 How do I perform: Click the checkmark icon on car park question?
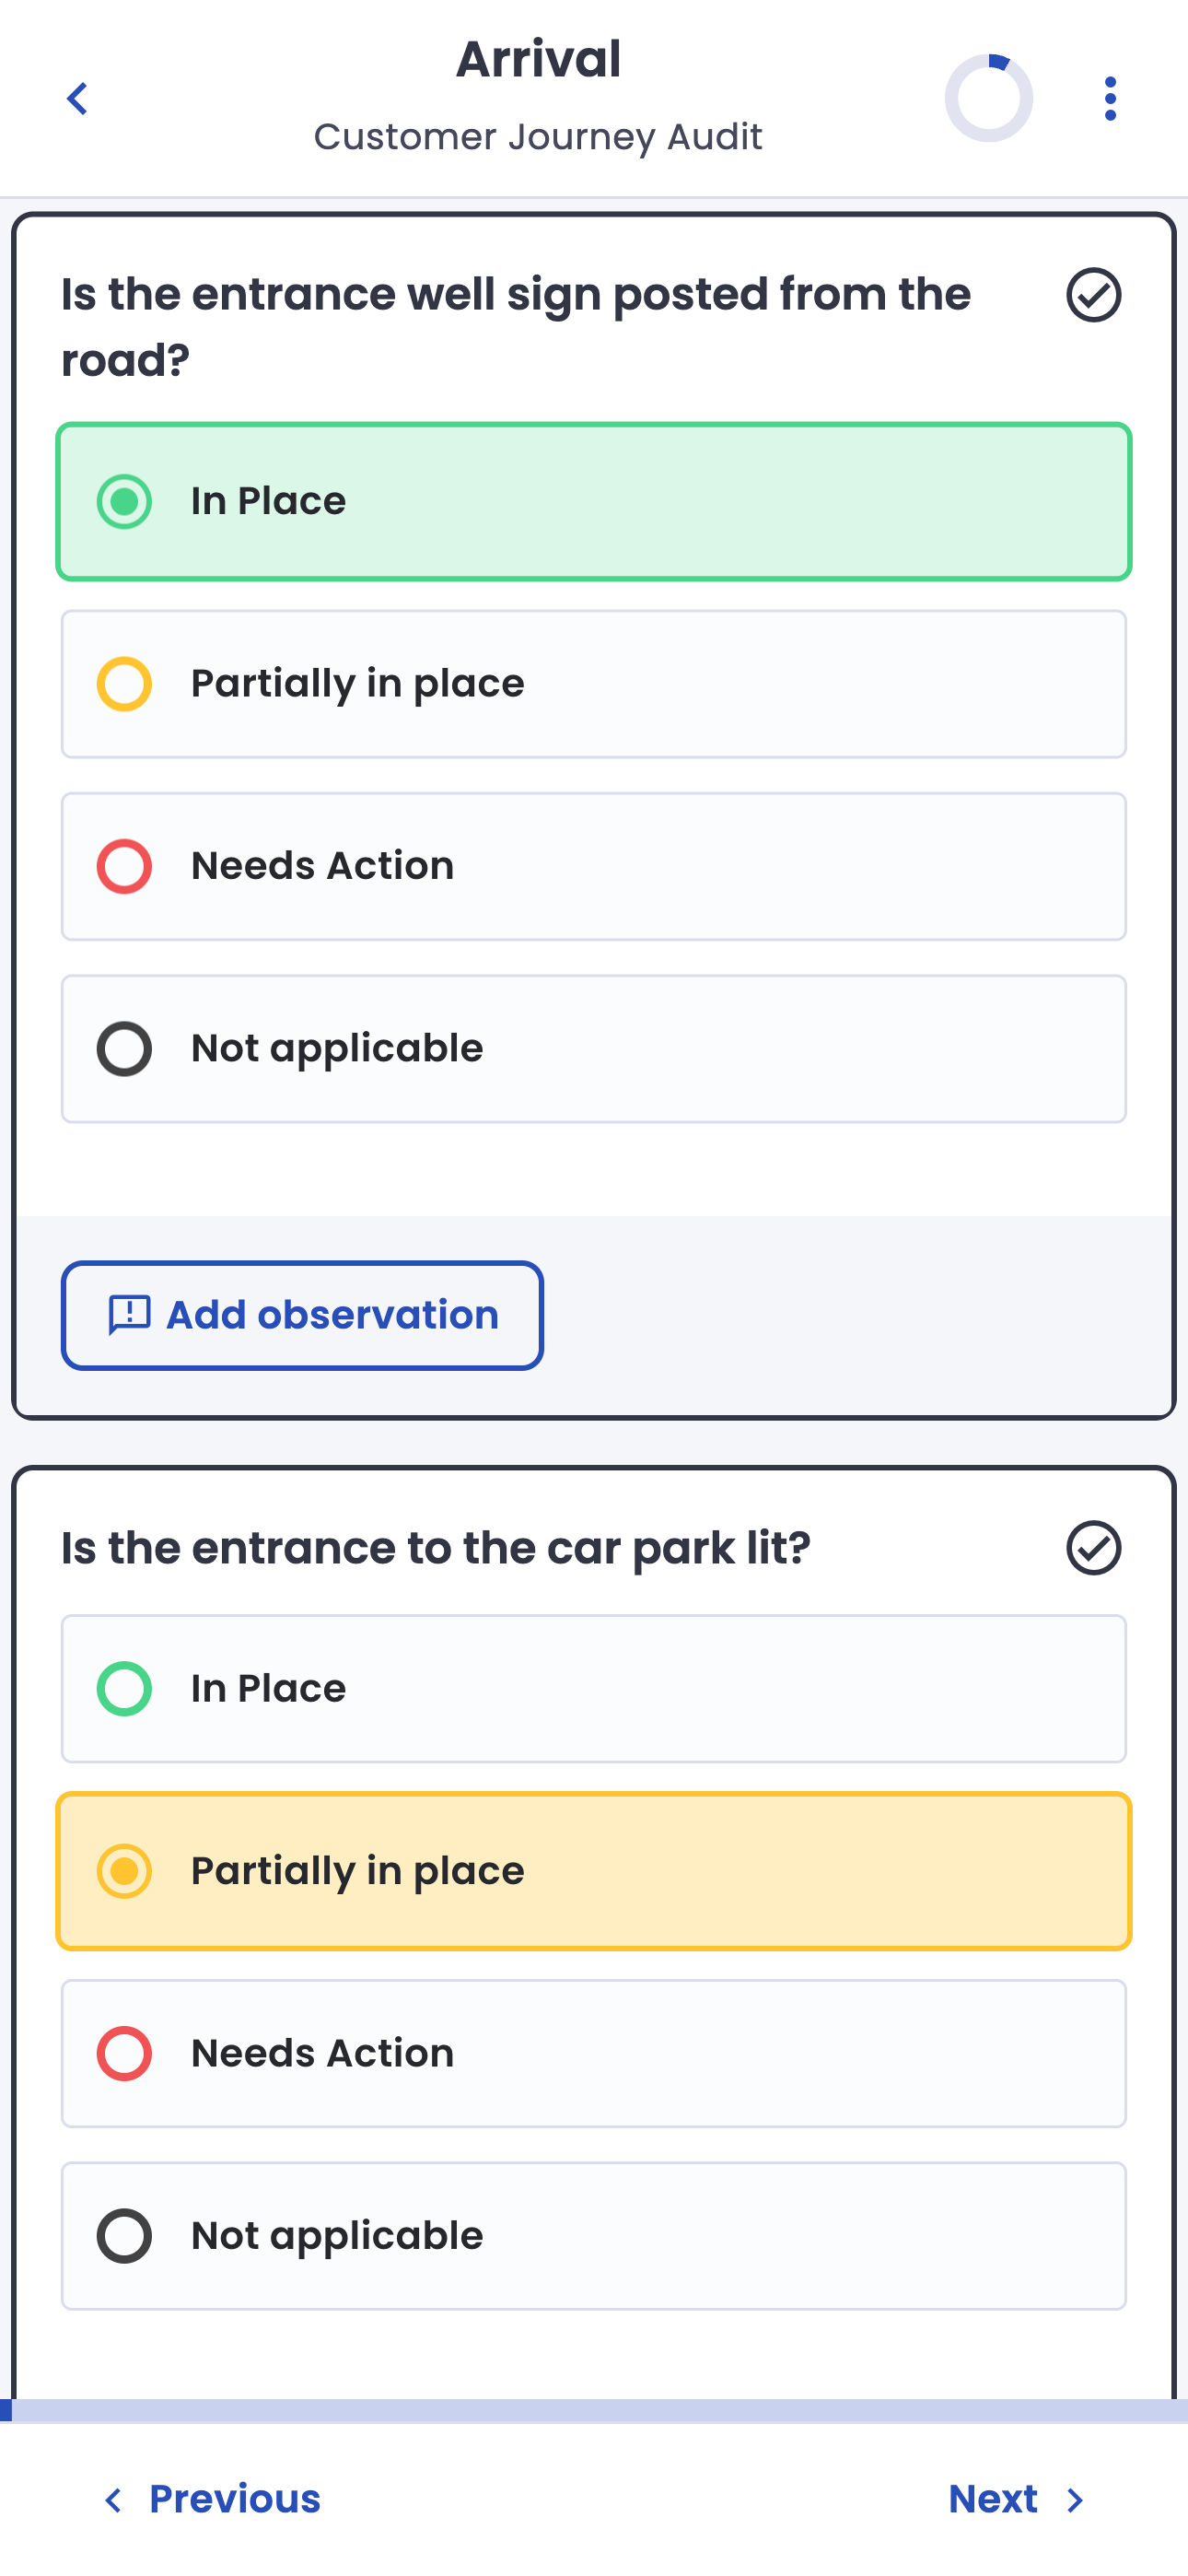[1093, 1548]
